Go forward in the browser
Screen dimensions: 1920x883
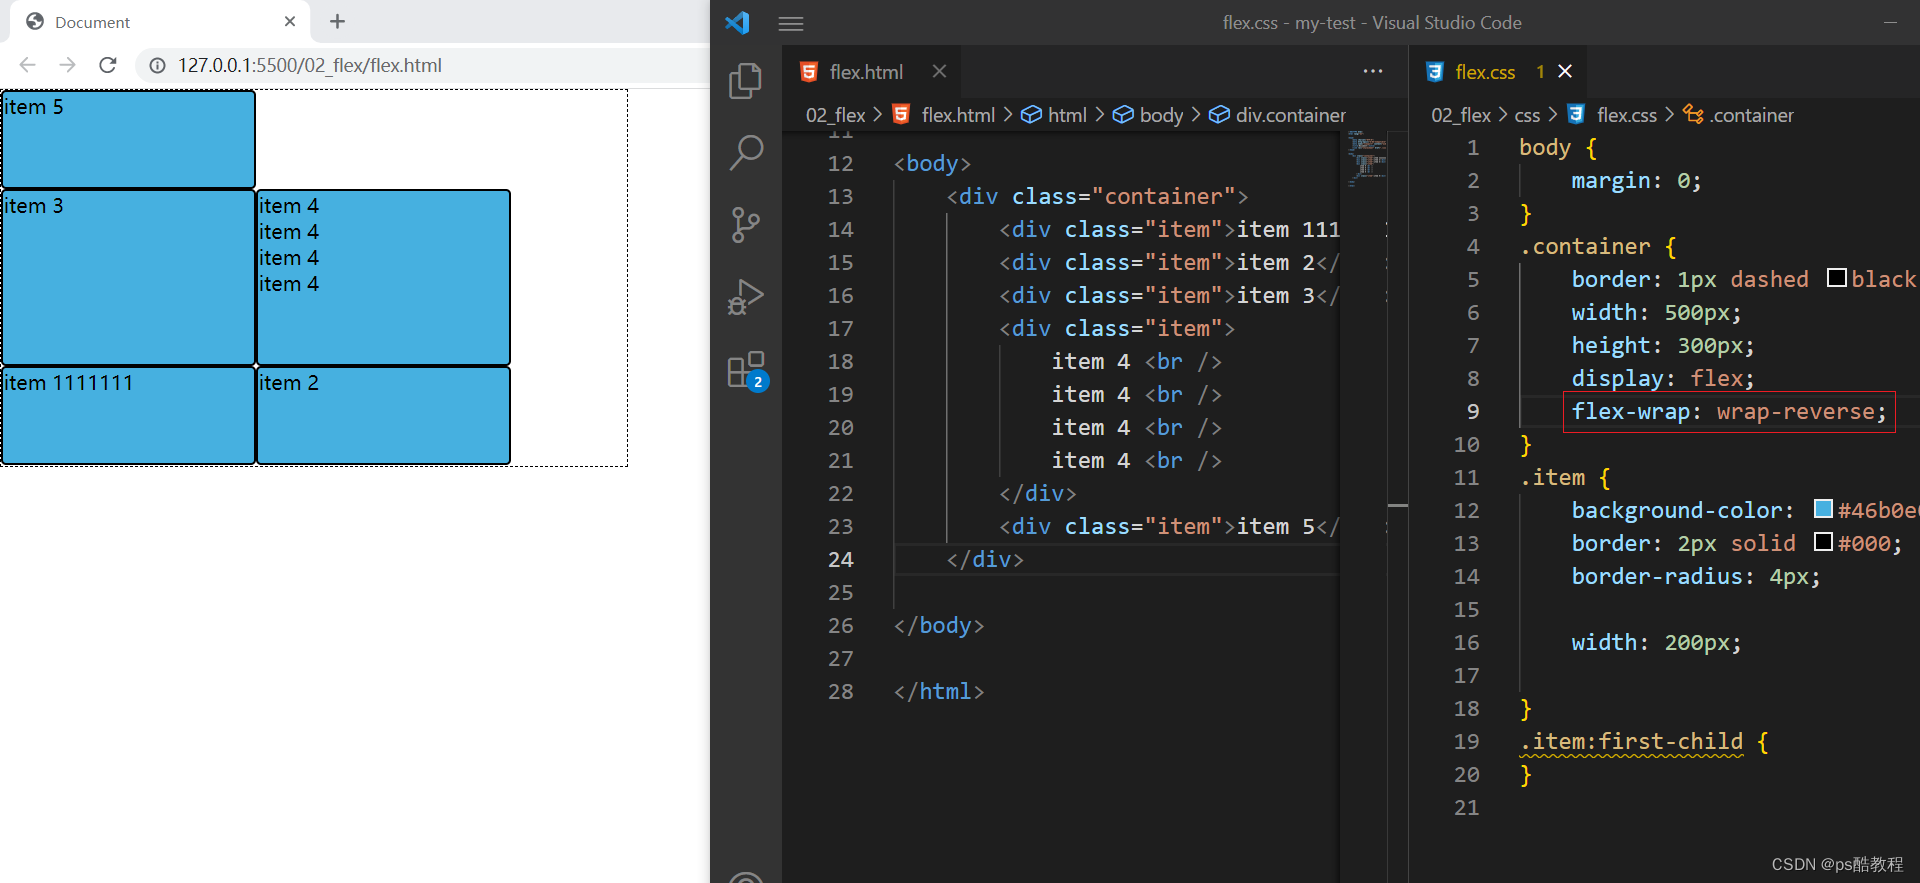click(67, 65)
